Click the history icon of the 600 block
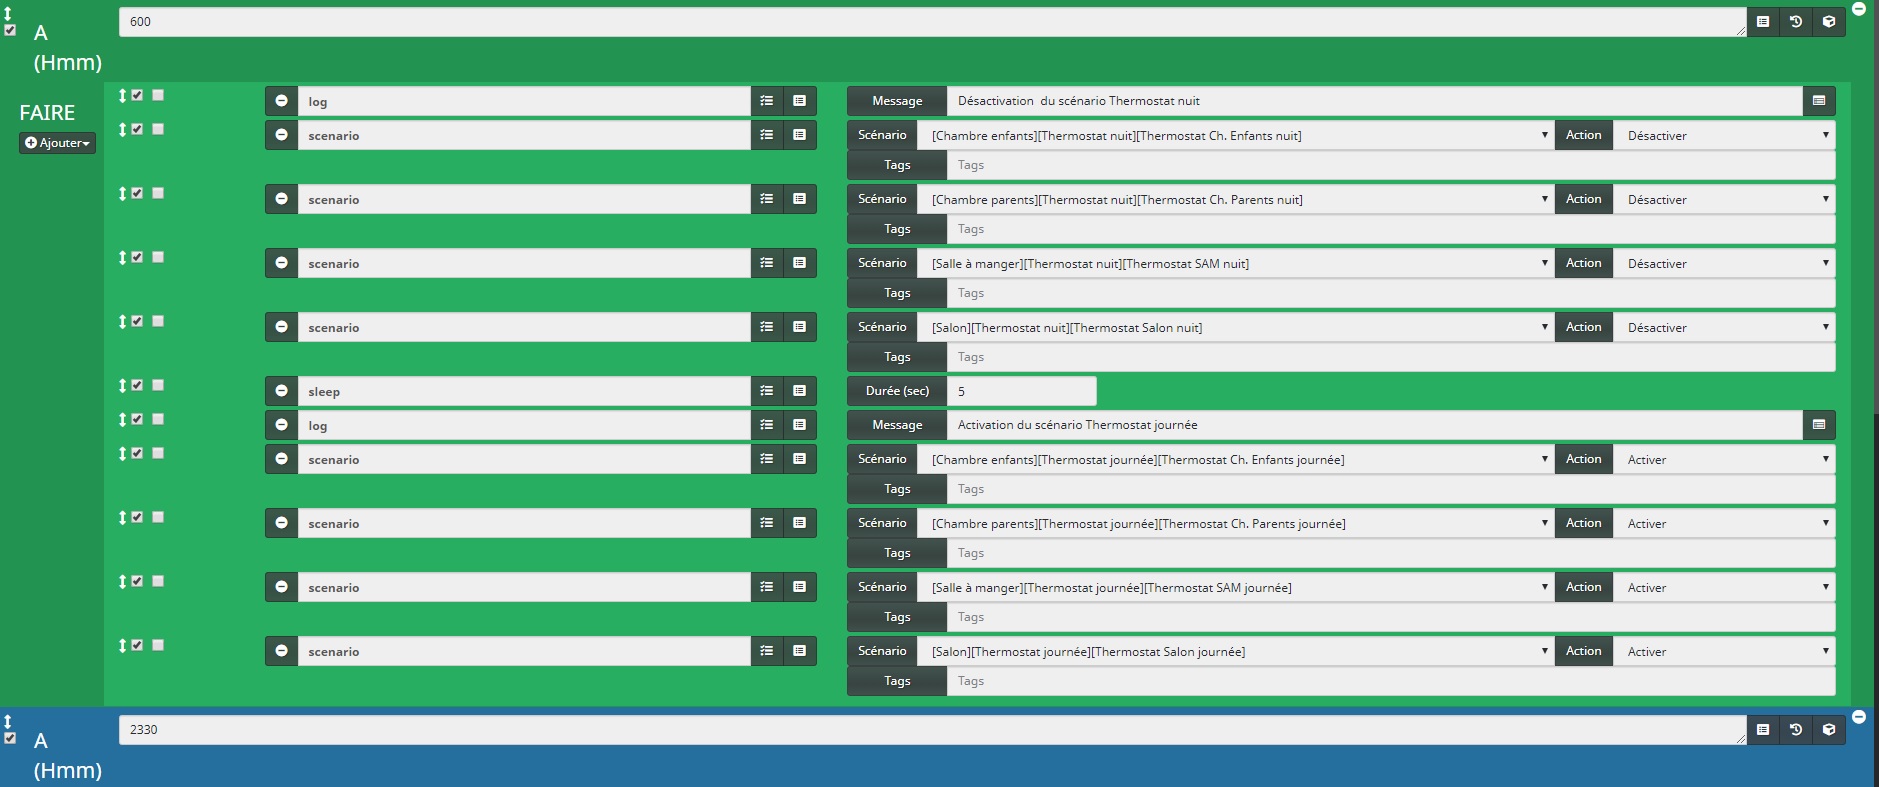Image resolution: width=1879 pixels, height=787 pixels. click(x=1796, y=22)
